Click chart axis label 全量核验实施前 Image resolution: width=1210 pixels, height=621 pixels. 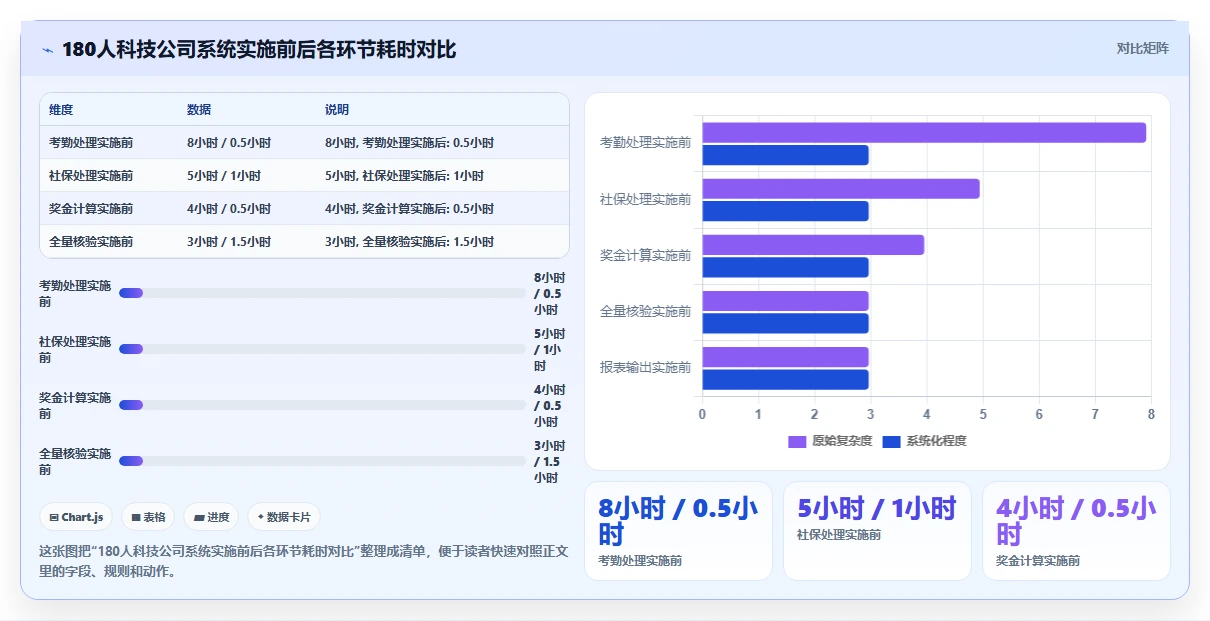(x=645, y=312)
